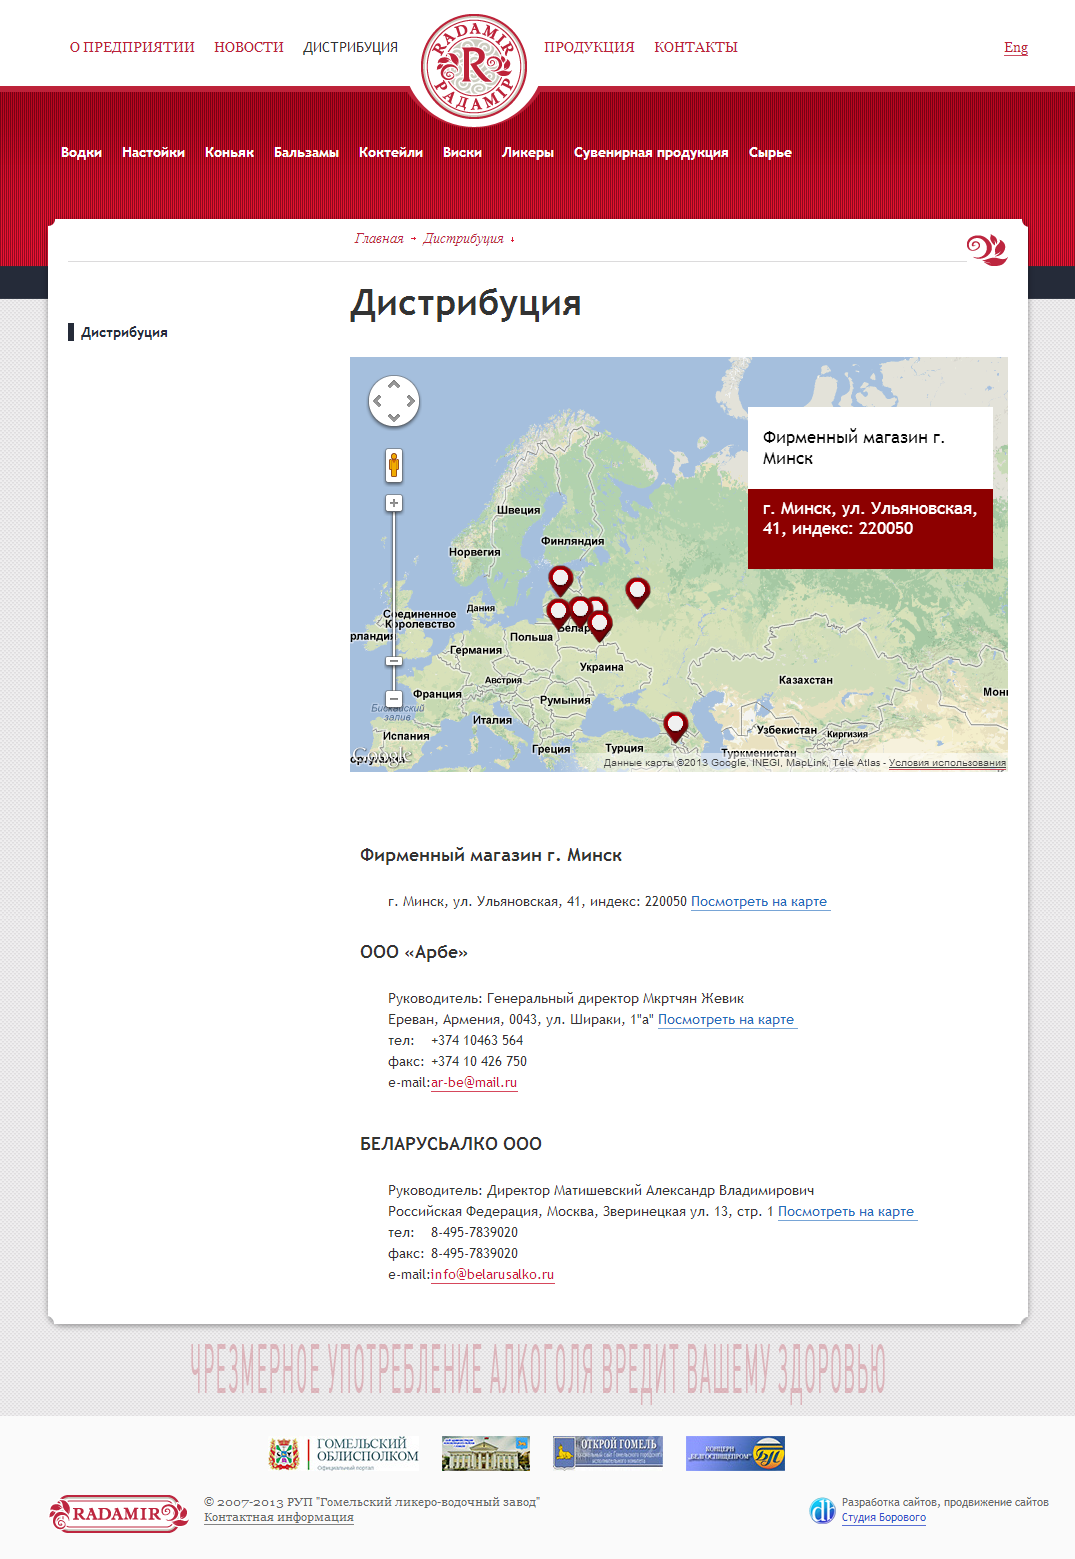Open the Сувенирная продукция category
The image size is (1075, 1559).
[x=651, y=152]
